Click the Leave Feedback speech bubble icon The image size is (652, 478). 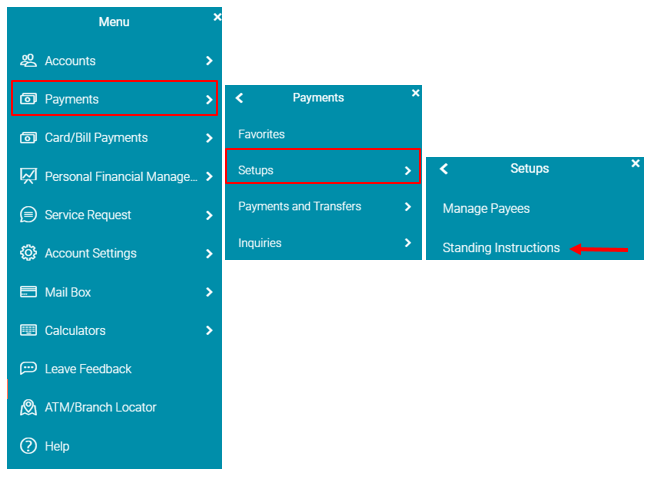point(28,369)
